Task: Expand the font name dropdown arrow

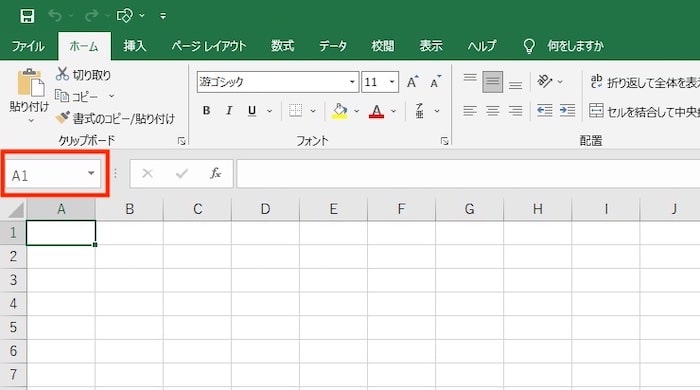Action: point(352,82)
